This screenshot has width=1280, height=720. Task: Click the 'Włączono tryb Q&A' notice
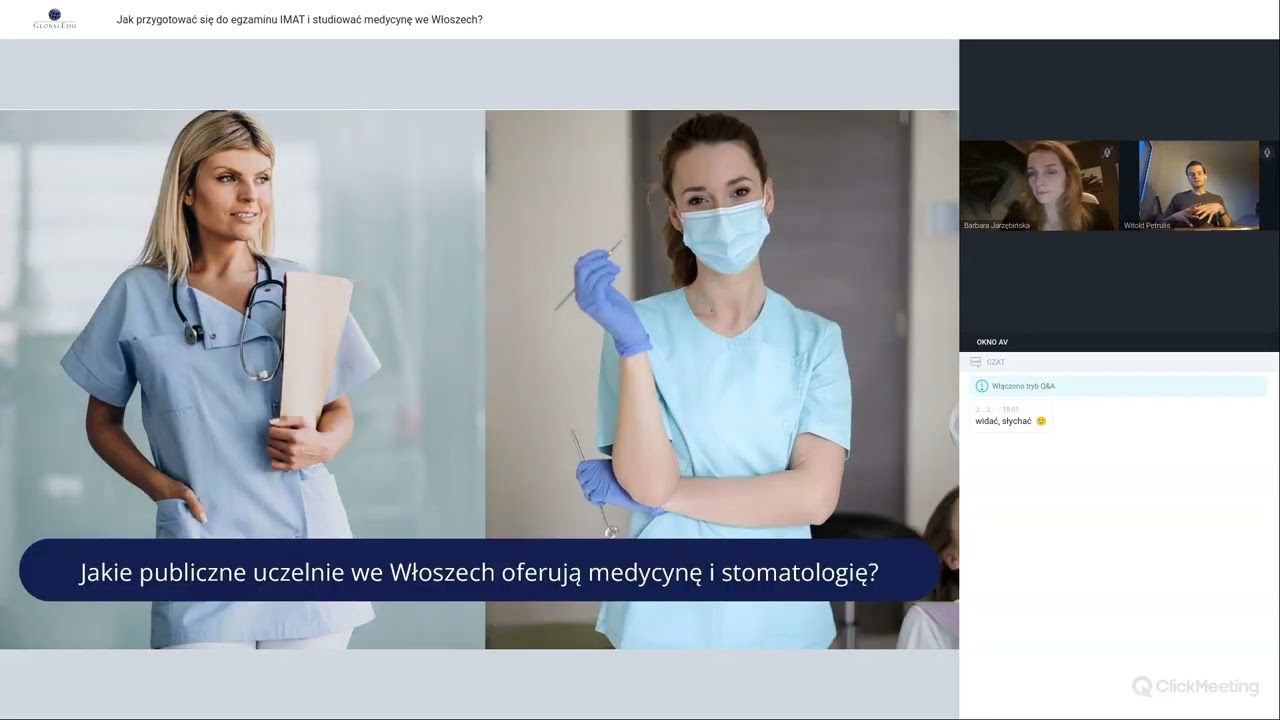tap(1118, 386)
